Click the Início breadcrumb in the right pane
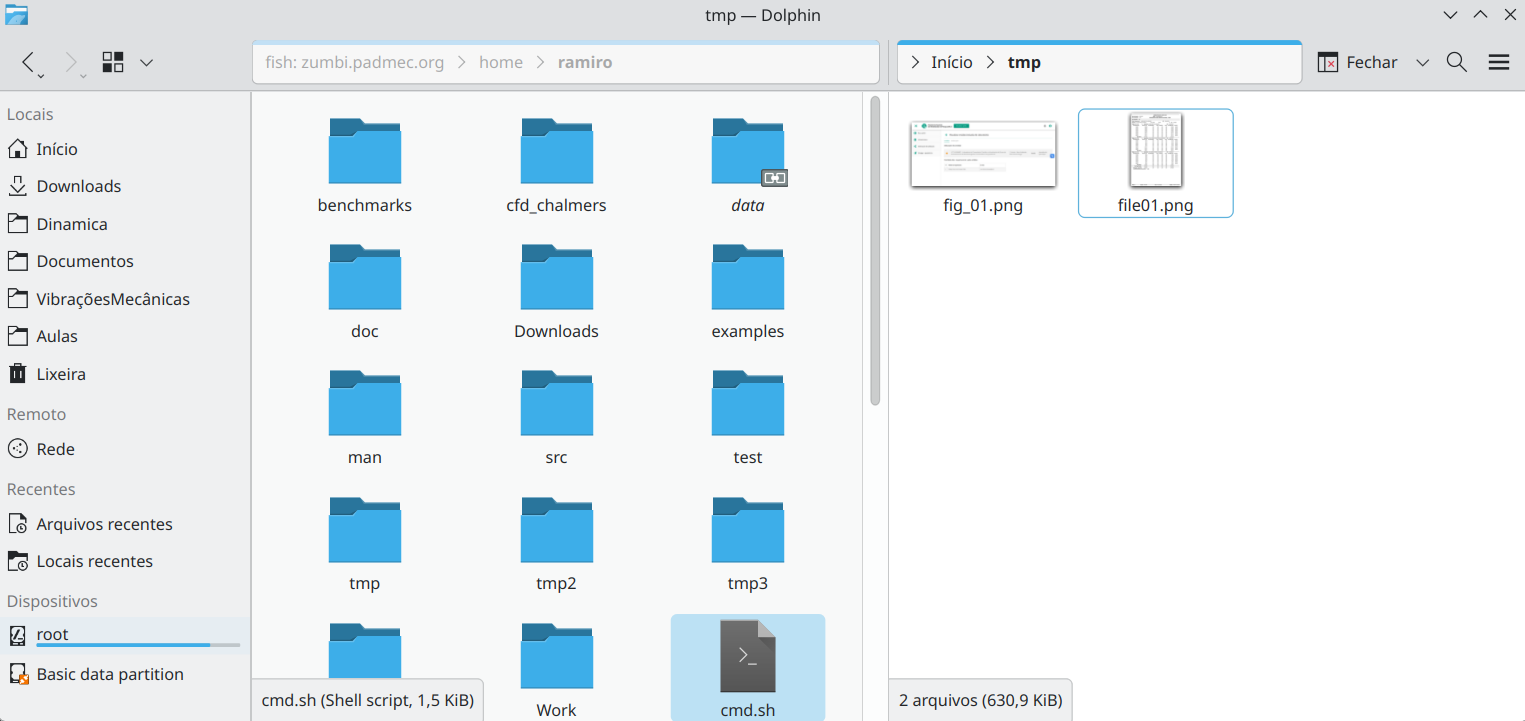1525x721 pixels. coord(952,62)
